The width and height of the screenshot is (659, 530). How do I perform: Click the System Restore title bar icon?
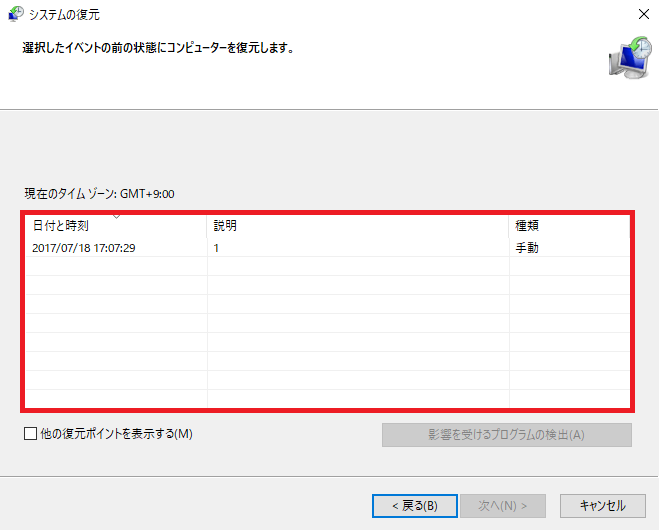16,13
